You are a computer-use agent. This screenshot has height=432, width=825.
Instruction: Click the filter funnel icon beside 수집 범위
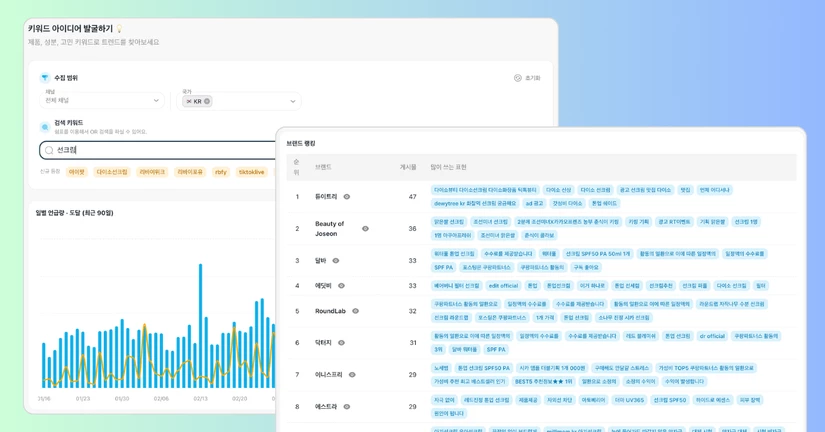(x=45, y=77)
